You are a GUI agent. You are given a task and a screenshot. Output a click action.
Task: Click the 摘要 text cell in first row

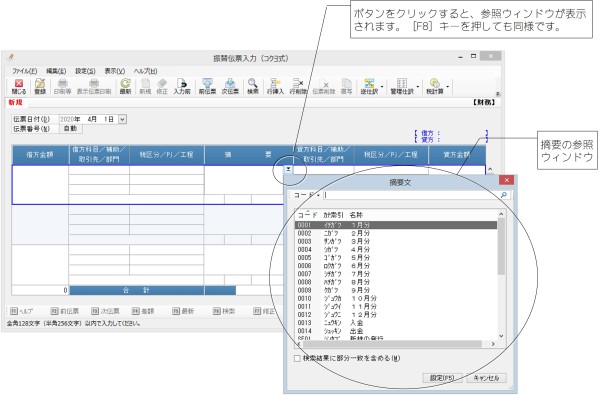[x=245, y=180]
